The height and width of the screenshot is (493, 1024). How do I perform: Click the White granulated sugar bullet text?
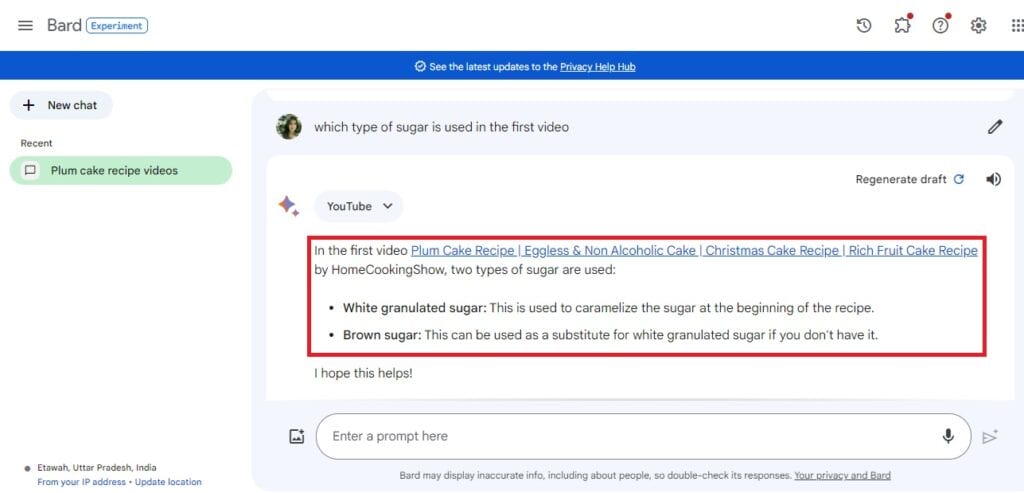[x=609, y=308]
